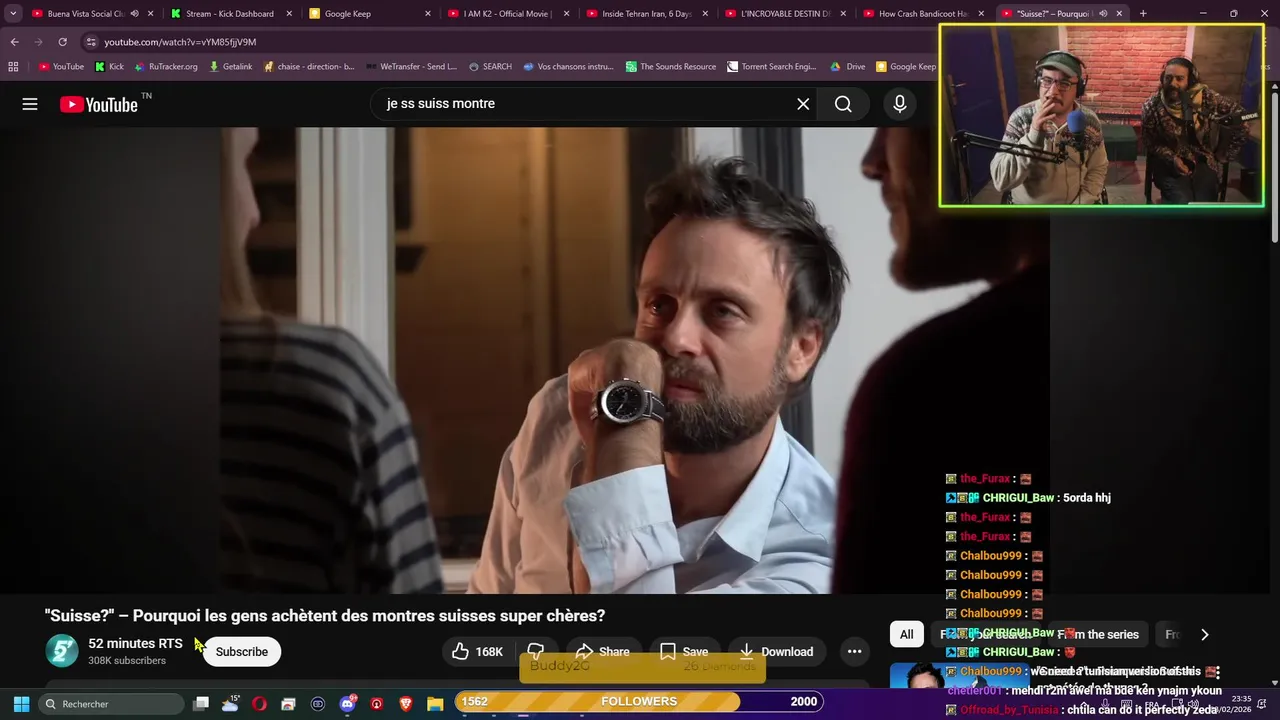Viewport: 1280px width, 720px height.
Task: Open the YouTube hamburger guide menu
Action: pyautogui.click(x=30, y=104)
